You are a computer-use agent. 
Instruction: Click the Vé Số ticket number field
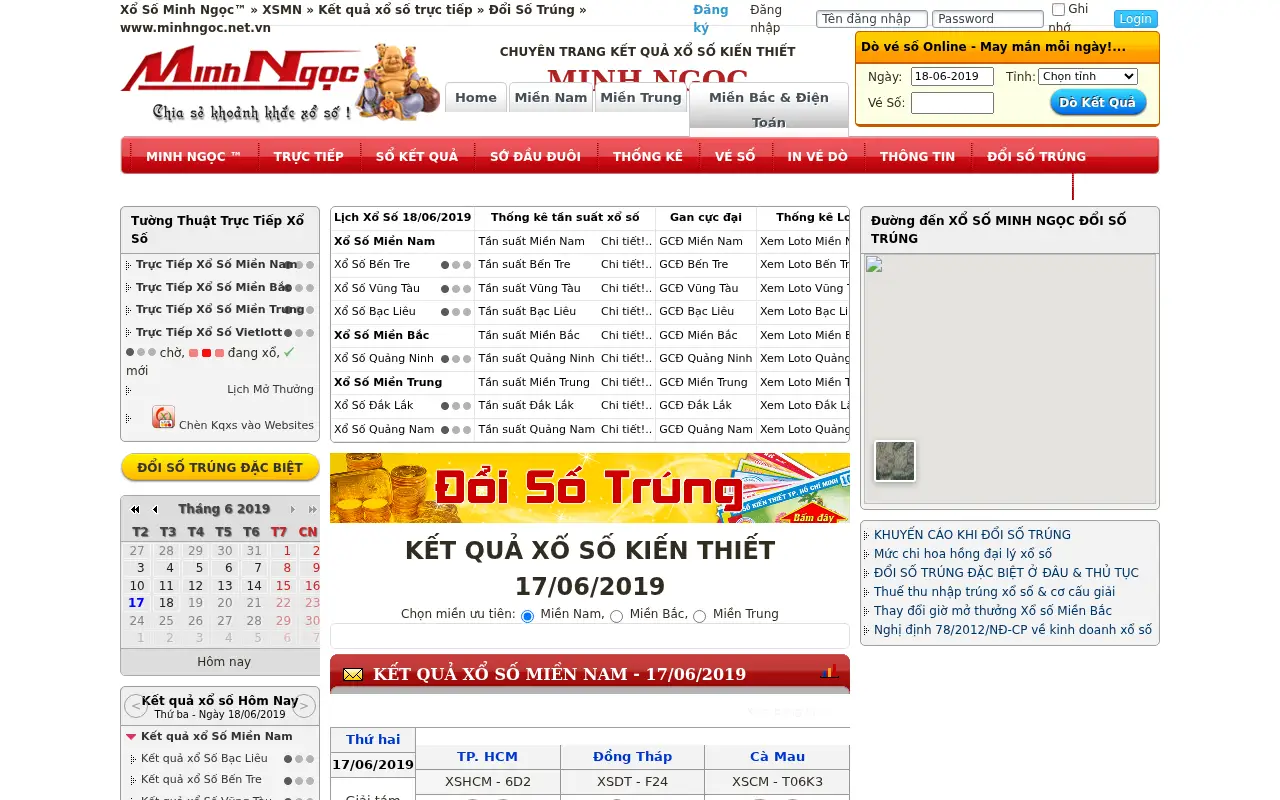coord(952,103)
